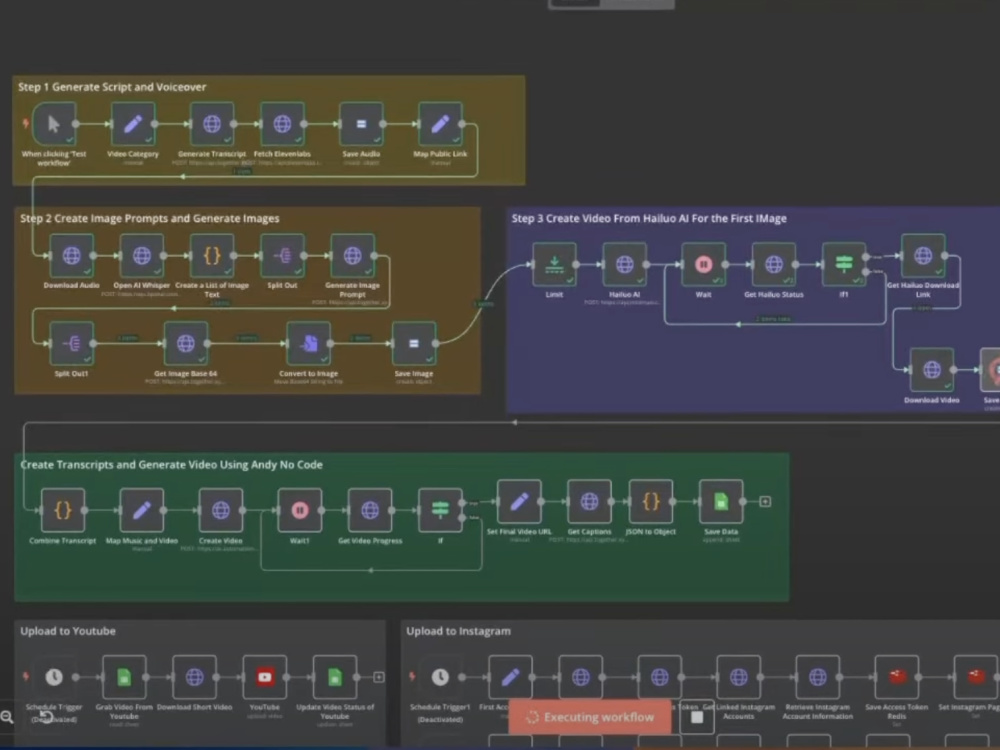Select the Generate Transcript HTTP node
Viewport: 1000px width, 750px height.
pyautogui.click(x=212, y=124)
